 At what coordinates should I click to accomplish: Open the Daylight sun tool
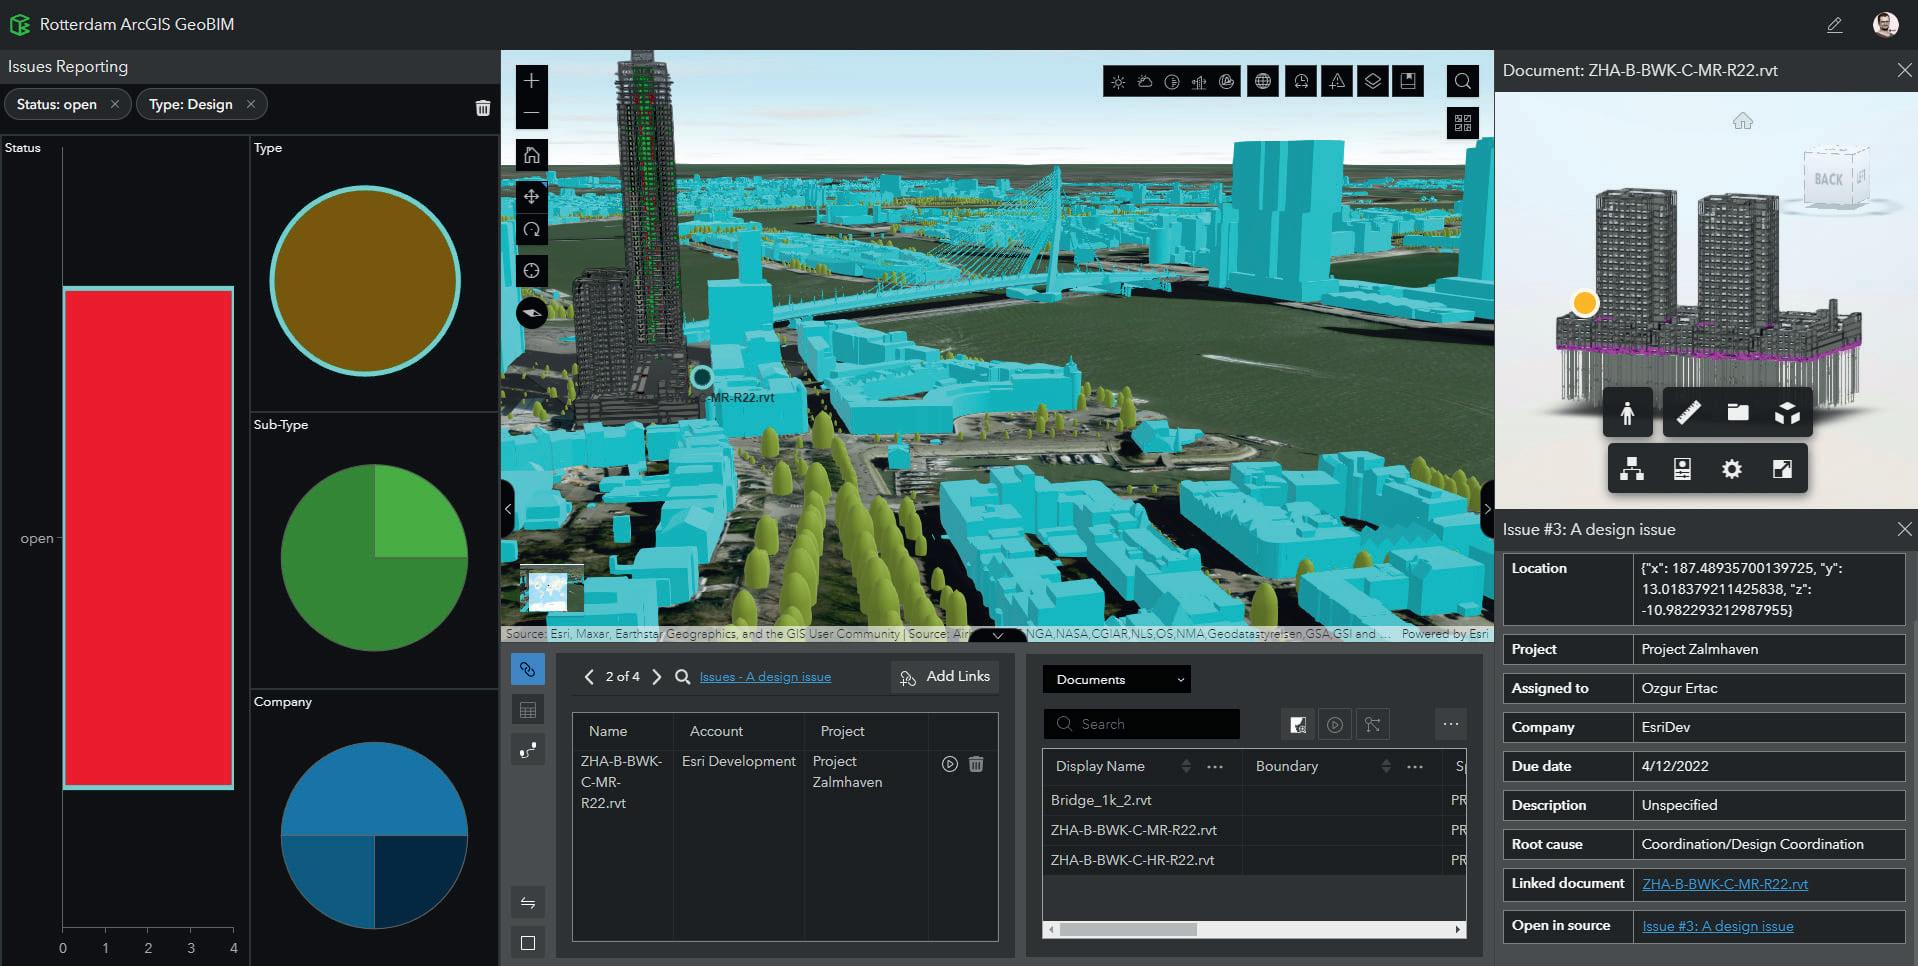tap(1118, 82)
